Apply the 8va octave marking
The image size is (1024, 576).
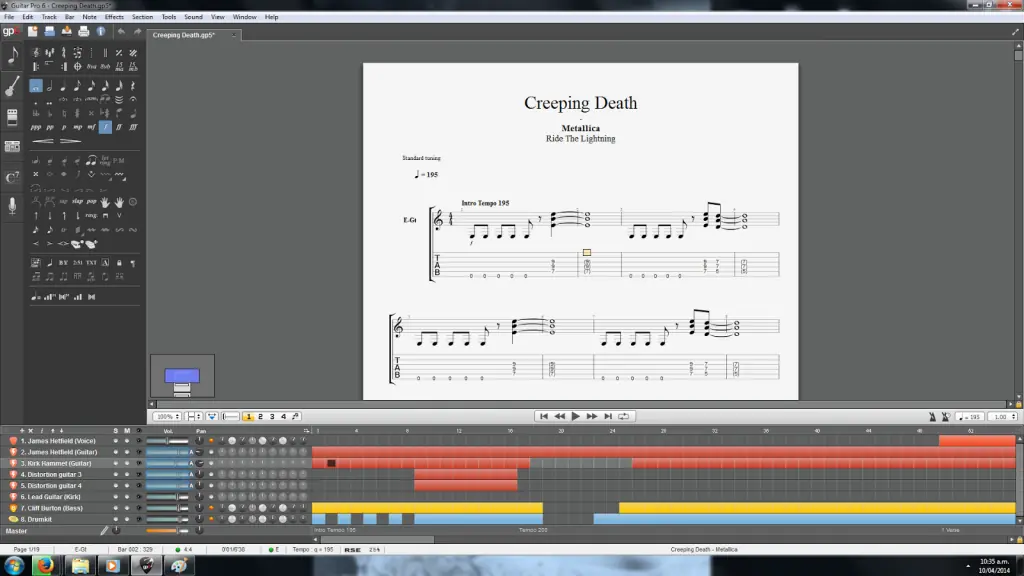point(91,67)
